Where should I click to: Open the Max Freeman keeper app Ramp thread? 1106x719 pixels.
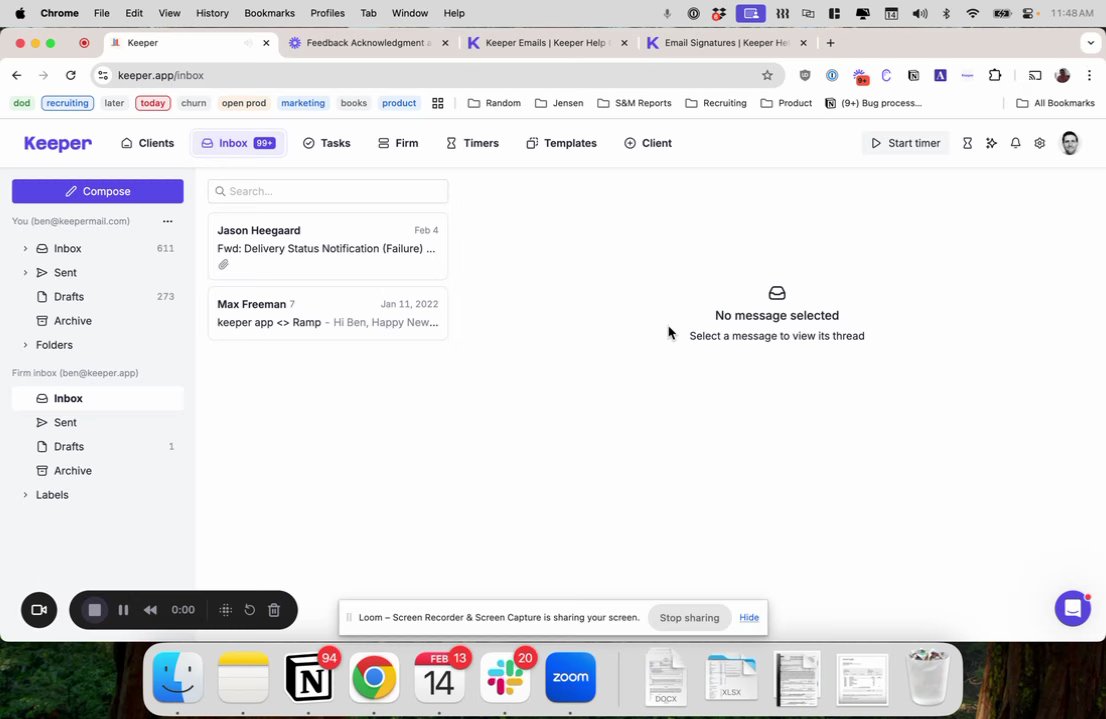[x=328, y=313]
